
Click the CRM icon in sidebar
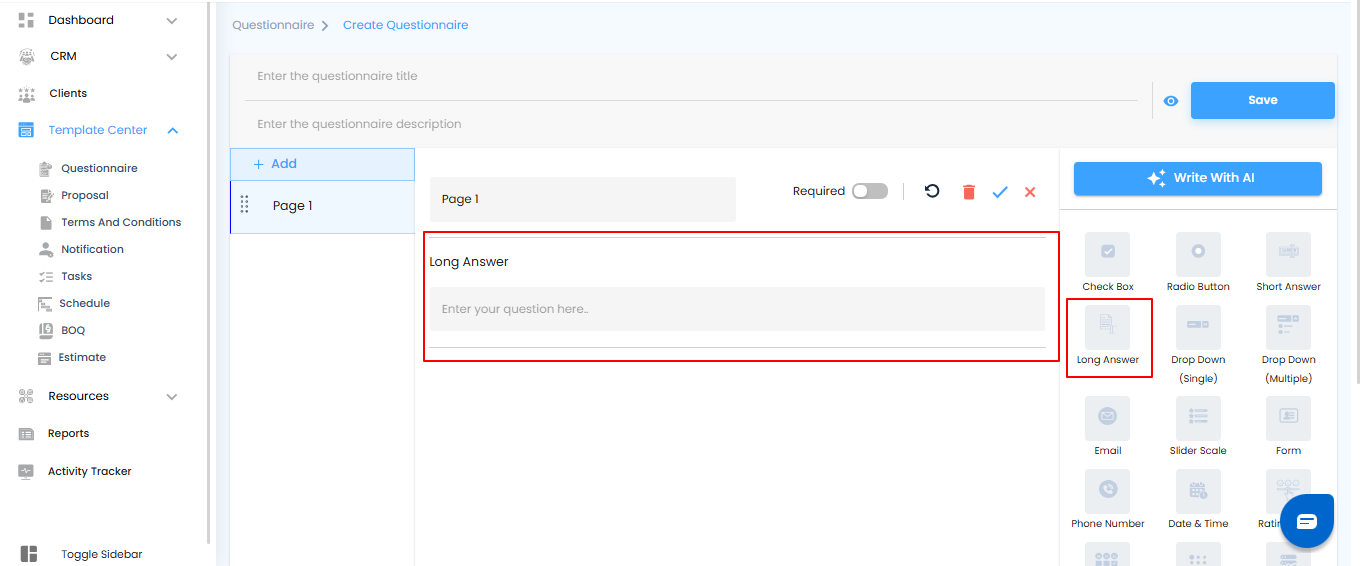(27, 57)
